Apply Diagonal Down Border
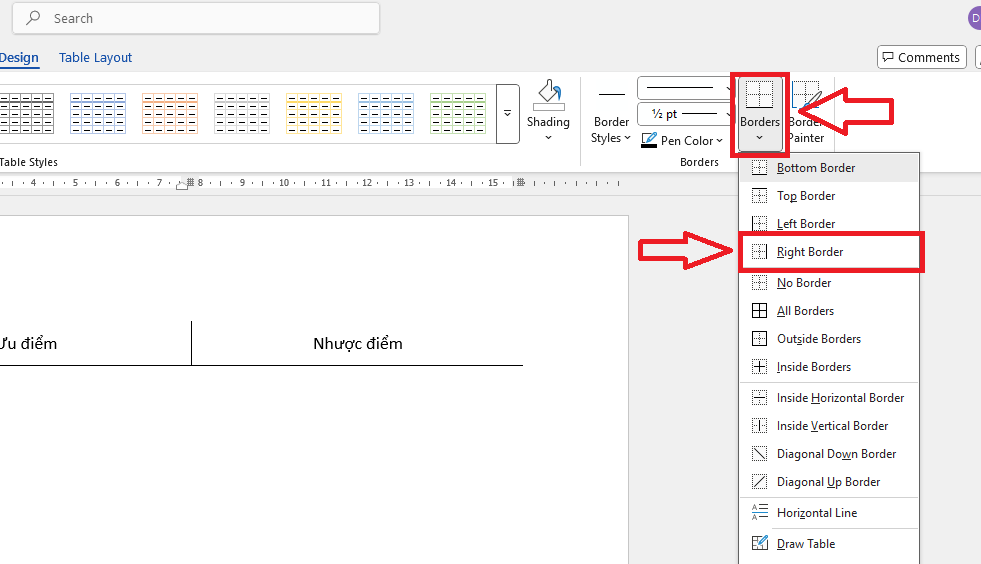981x564 pixels. coord(836,454)
